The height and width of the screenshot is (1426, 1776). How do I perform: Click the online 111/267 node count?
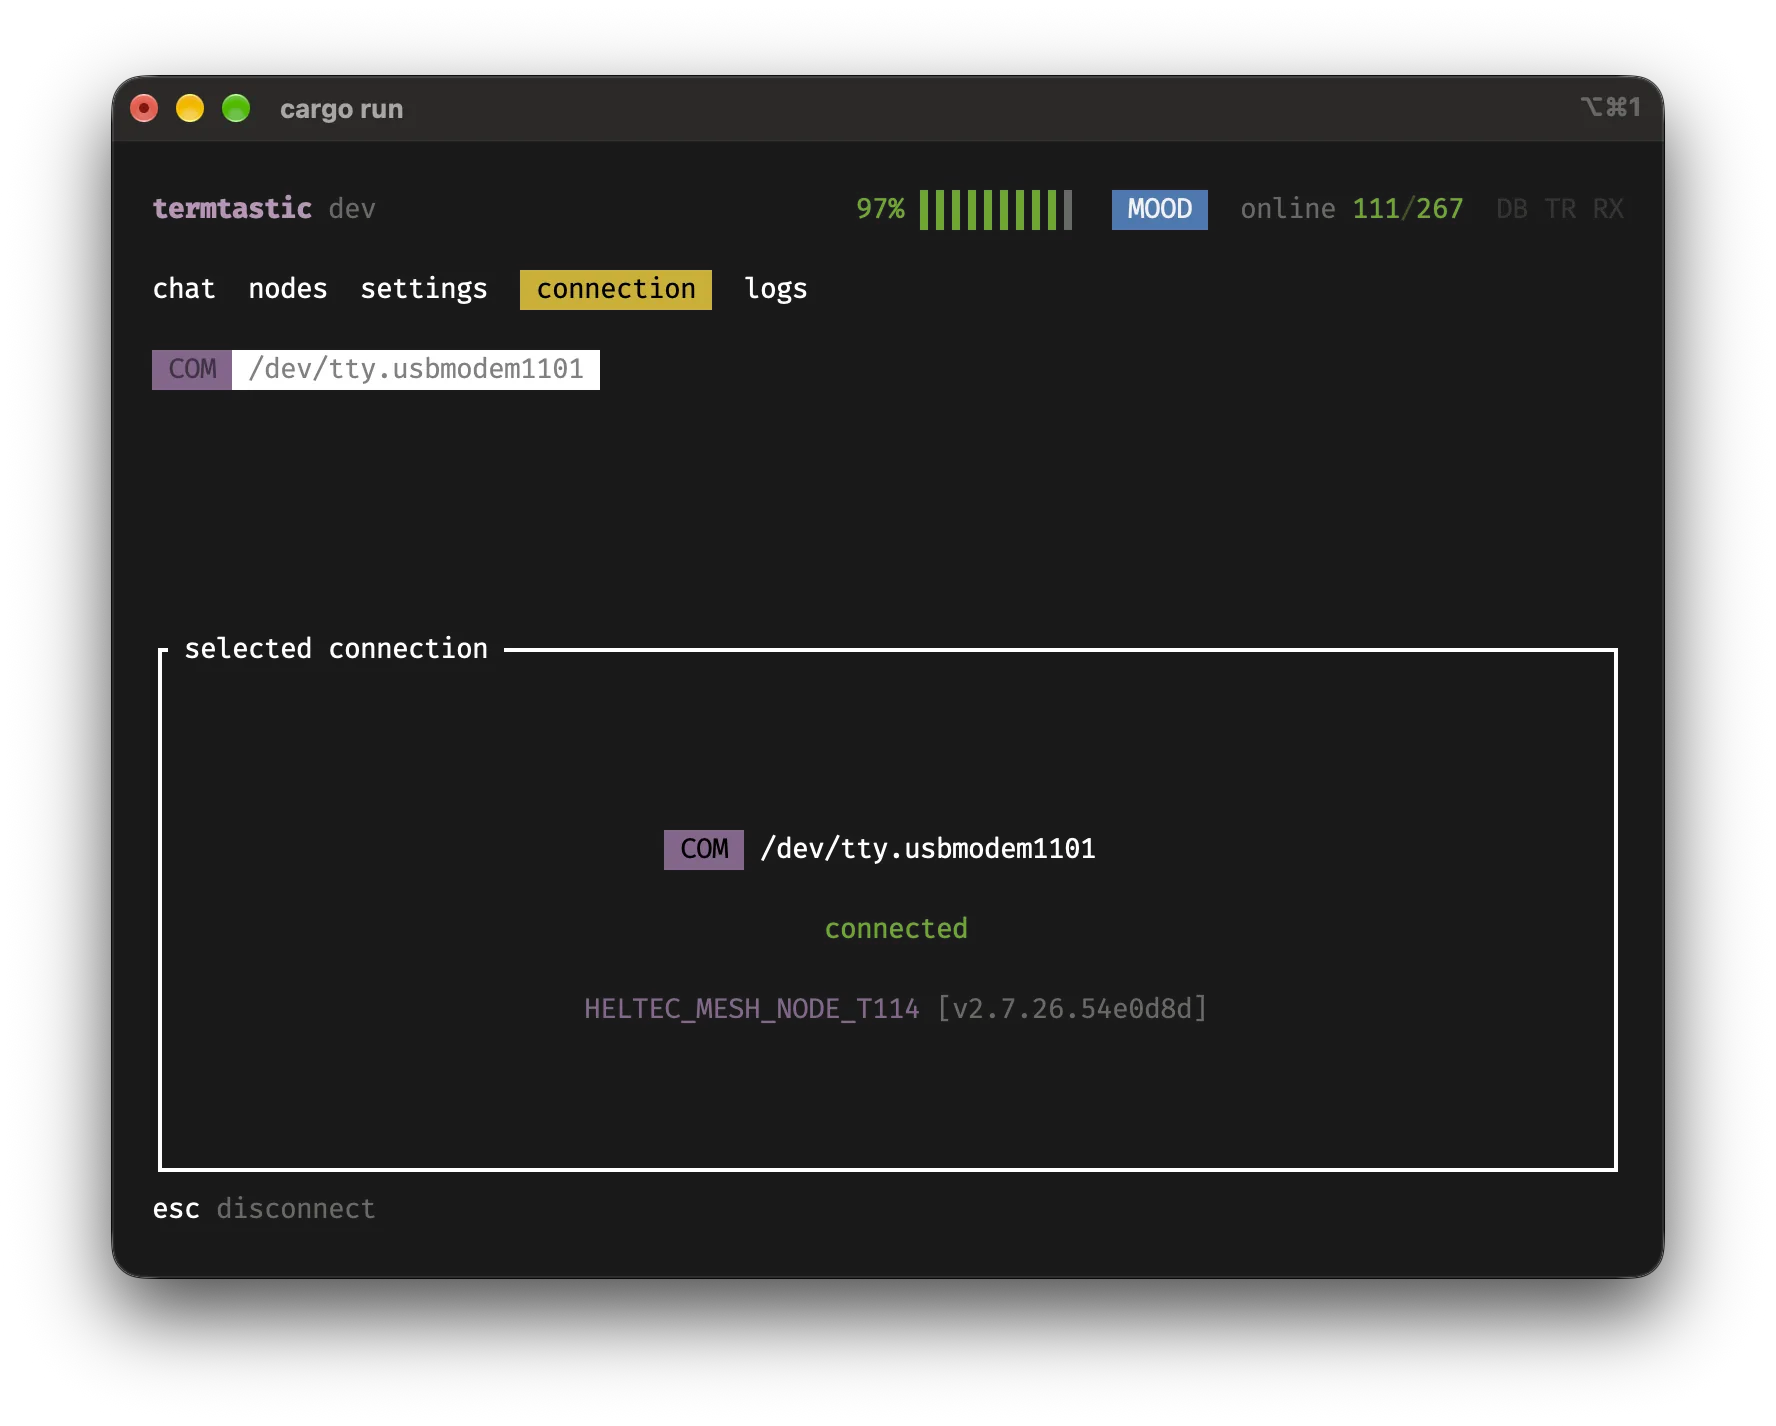pos(1352,209)
